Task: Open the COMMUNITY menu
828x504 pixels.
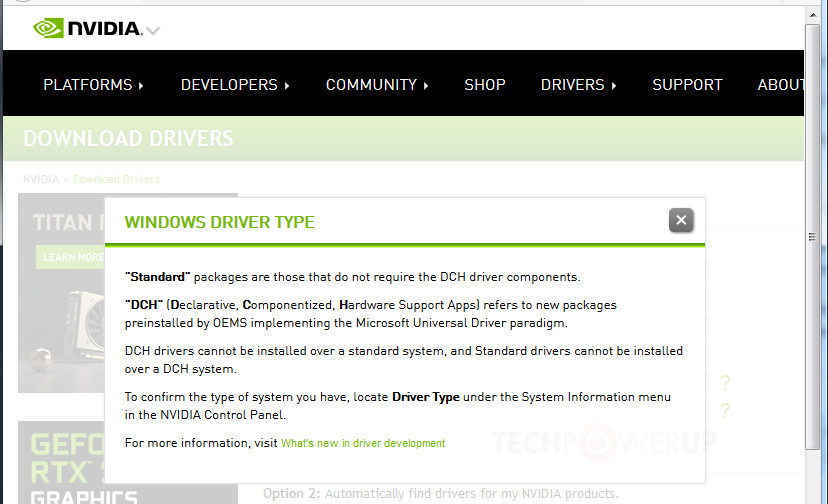Action: pyautogui.click(x=377, y=85)
